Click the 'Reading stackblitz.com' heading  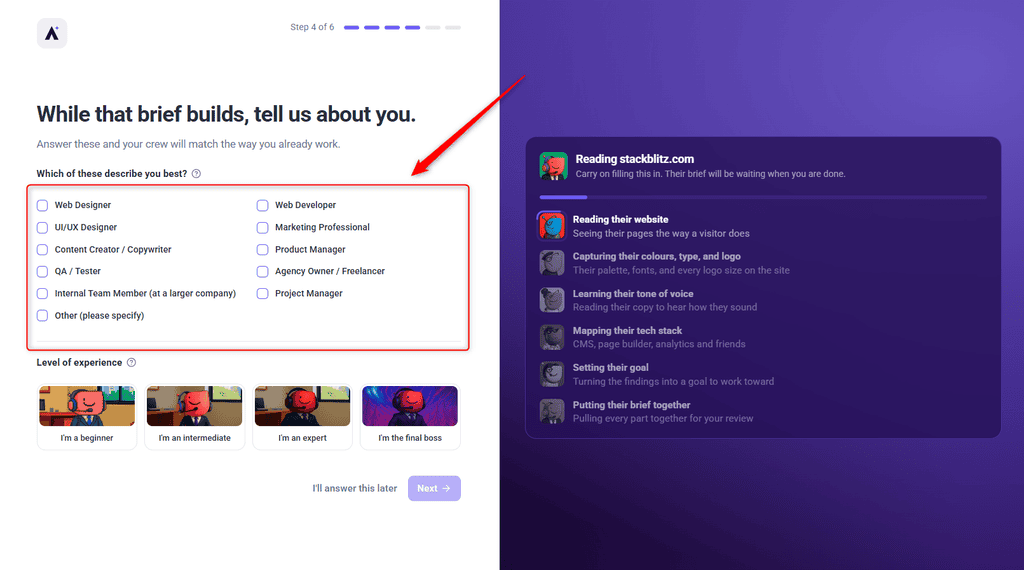point(635,159)
